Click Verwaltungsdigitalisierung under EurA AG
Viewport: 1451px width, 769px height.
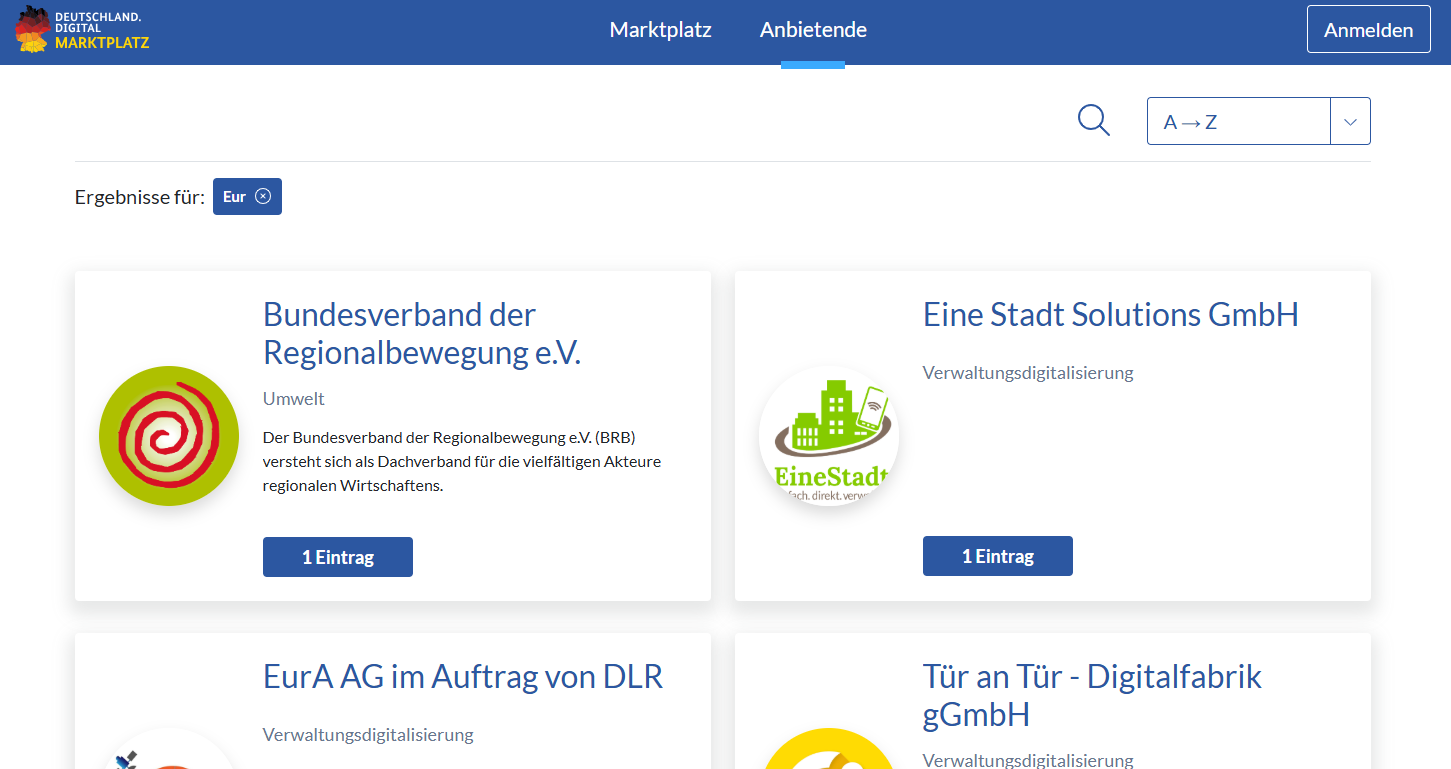pos(368,735)
